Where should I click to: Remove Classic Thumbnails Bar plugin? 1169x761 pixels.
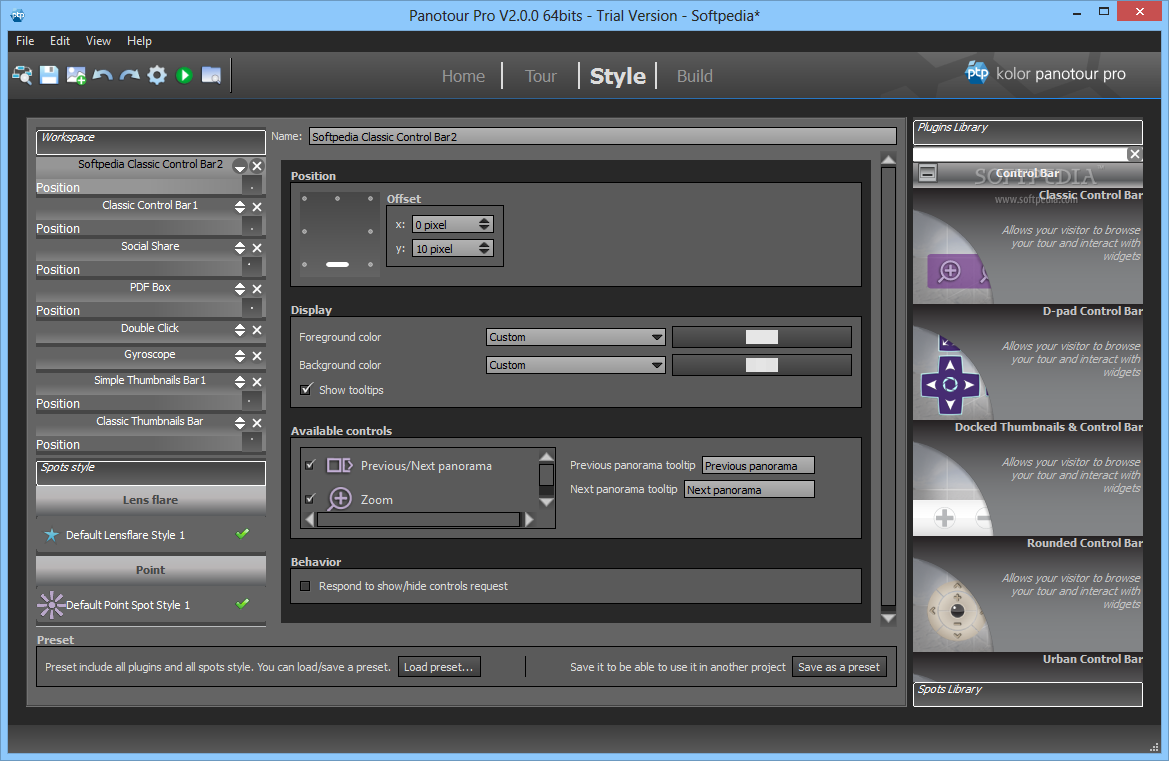pos(256,423)
